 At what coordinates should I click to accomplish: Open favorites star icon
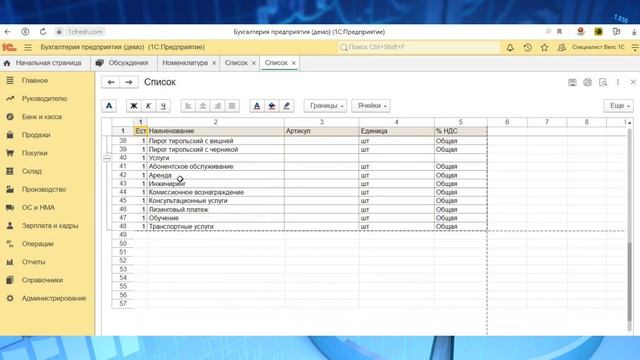pos(544,47)
